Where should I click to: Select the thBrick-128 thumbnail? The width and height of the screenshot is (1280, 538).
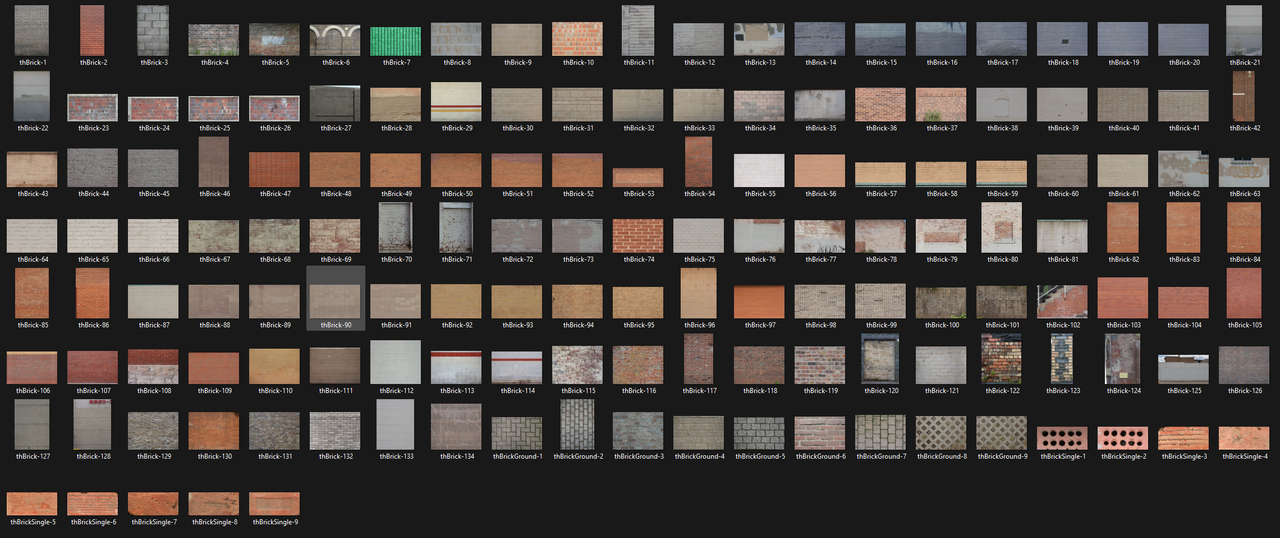click(92, 425)
